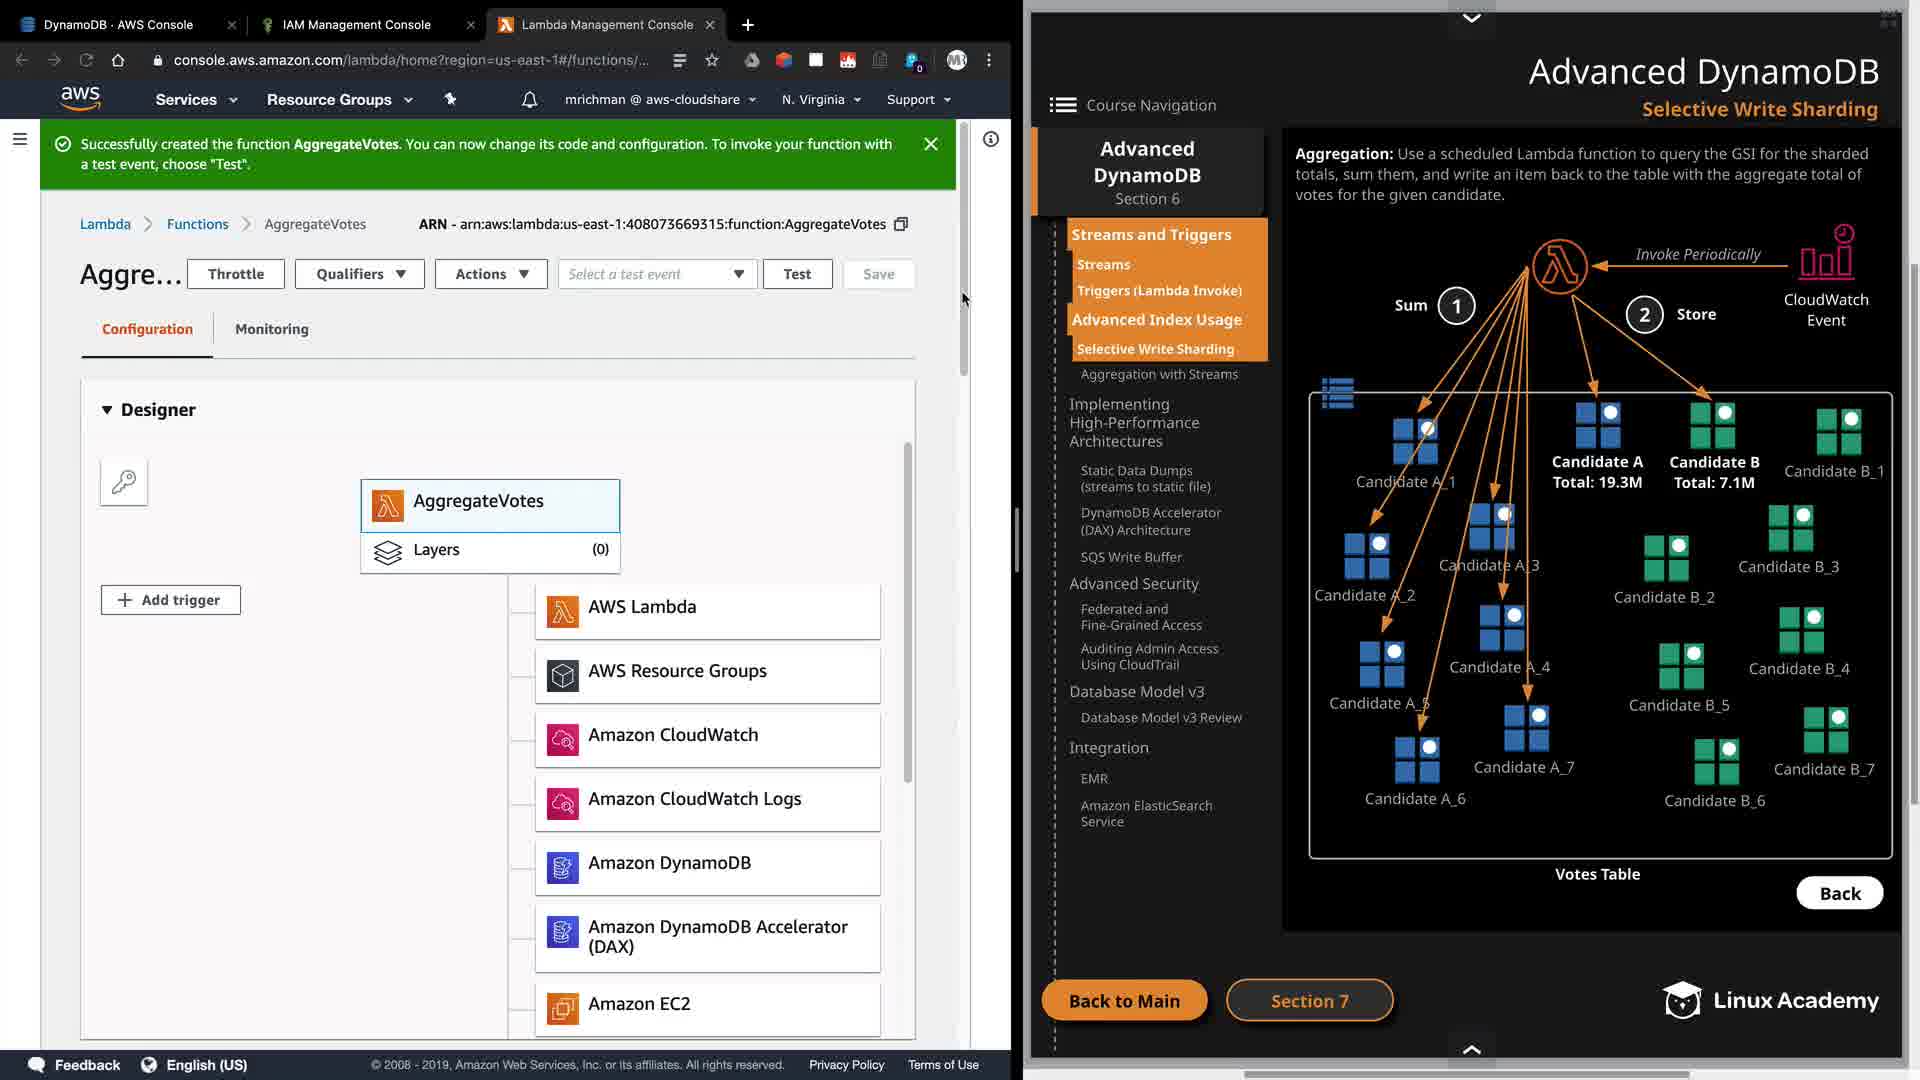Viewport: 1920px width, 1080px height.
Task: Open the Functions breadcrumb link
Action: pos(197,224)
